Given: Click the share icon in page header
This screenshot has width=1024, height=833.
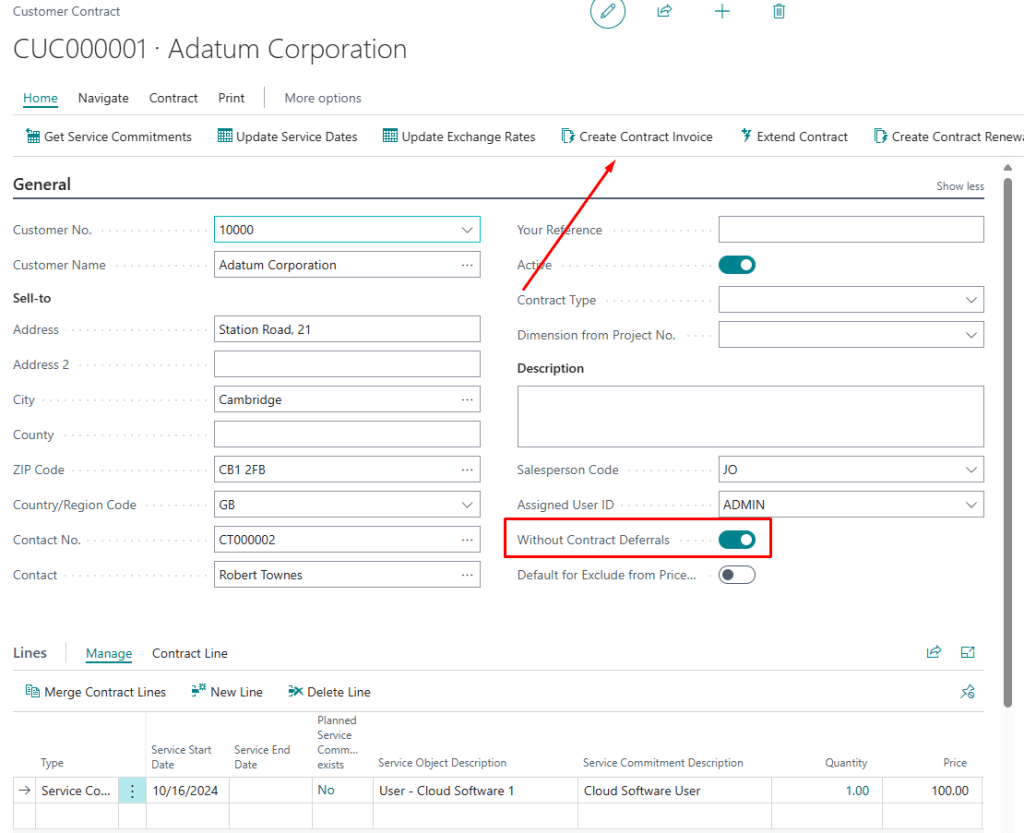Looking at the screenshot, I should point(664,12).
